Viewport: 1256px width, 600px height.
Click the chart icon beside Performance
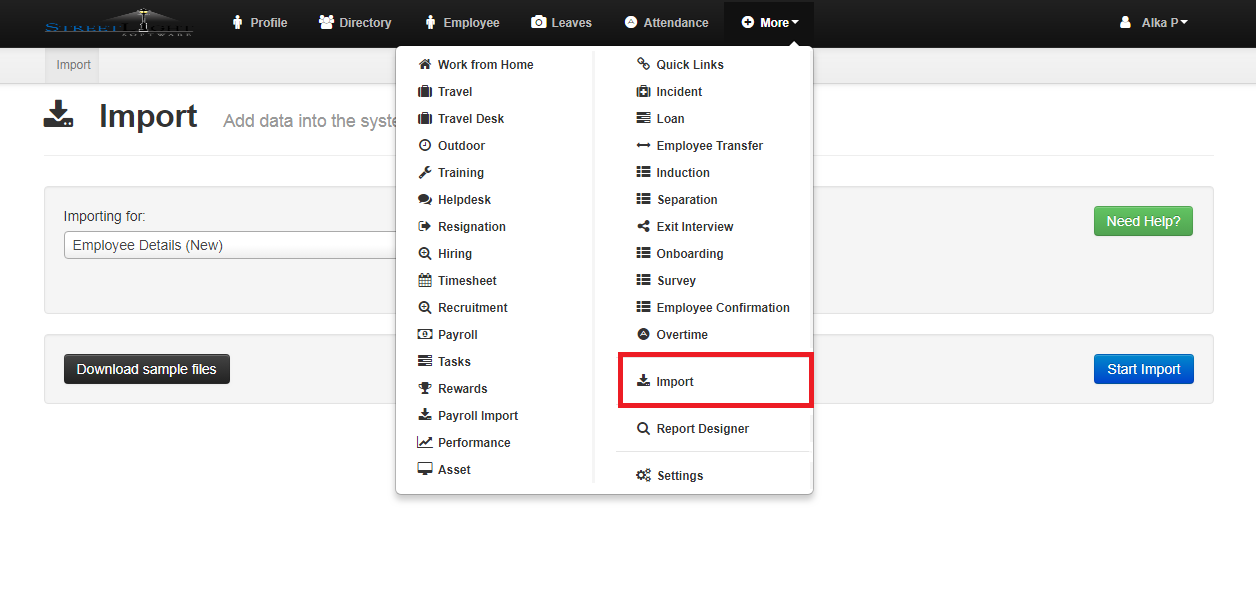point(425,443)
